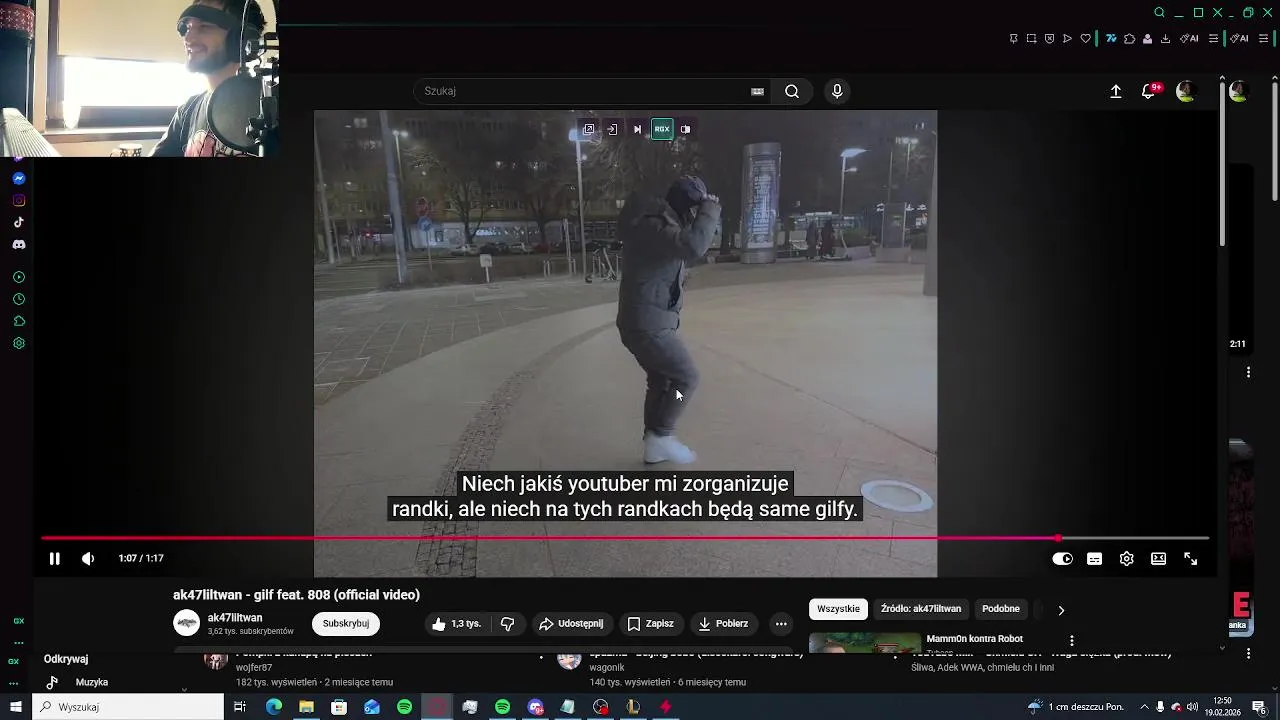1280x720 pixels.
Task: Switch to theater mode
Action: [1158, 559]
